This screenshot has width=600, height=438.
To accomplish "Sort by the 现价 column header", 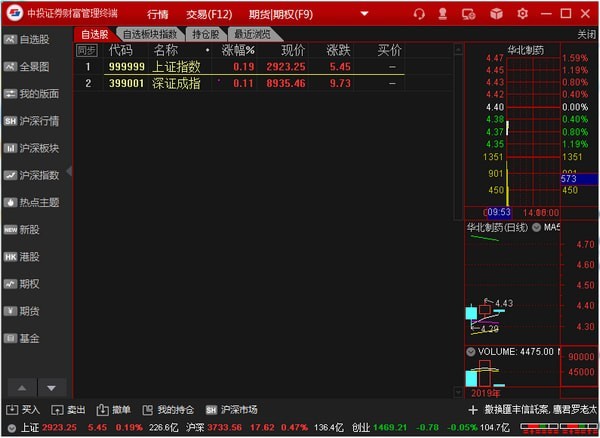I will 293,50.
